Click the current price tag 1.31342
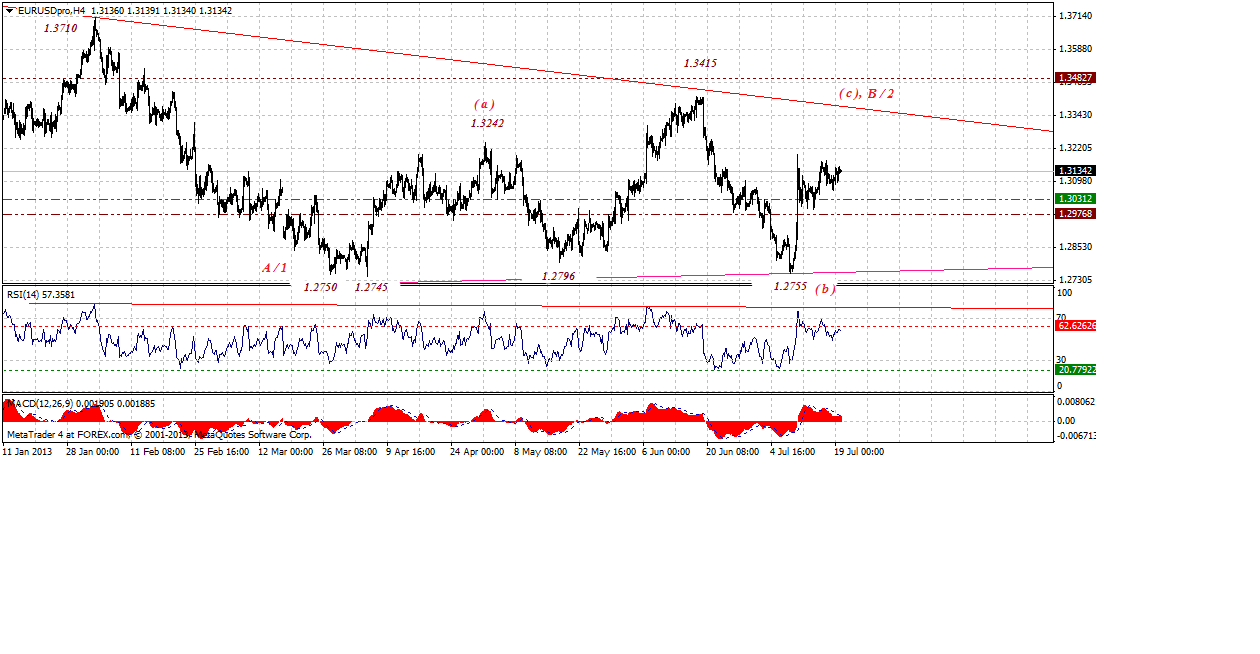The width and height of the screenshot is (1260, 654). click(1076, 170)
